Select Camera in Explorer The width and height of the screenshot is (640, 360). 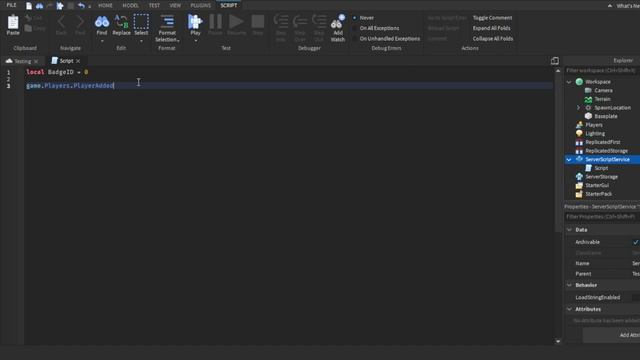(603, 90)
